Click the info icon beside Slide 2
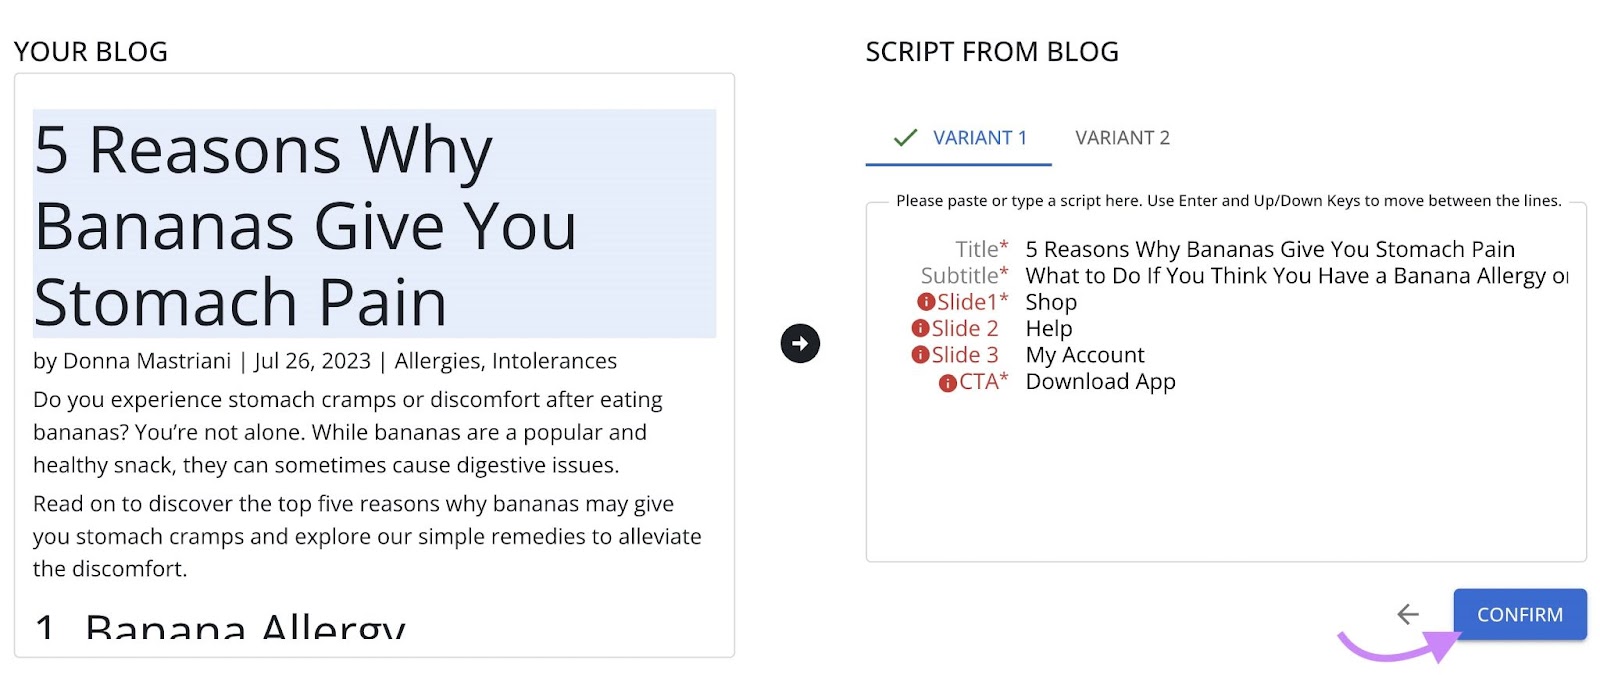Screen dimensions: 1600x675 (921, 328)
